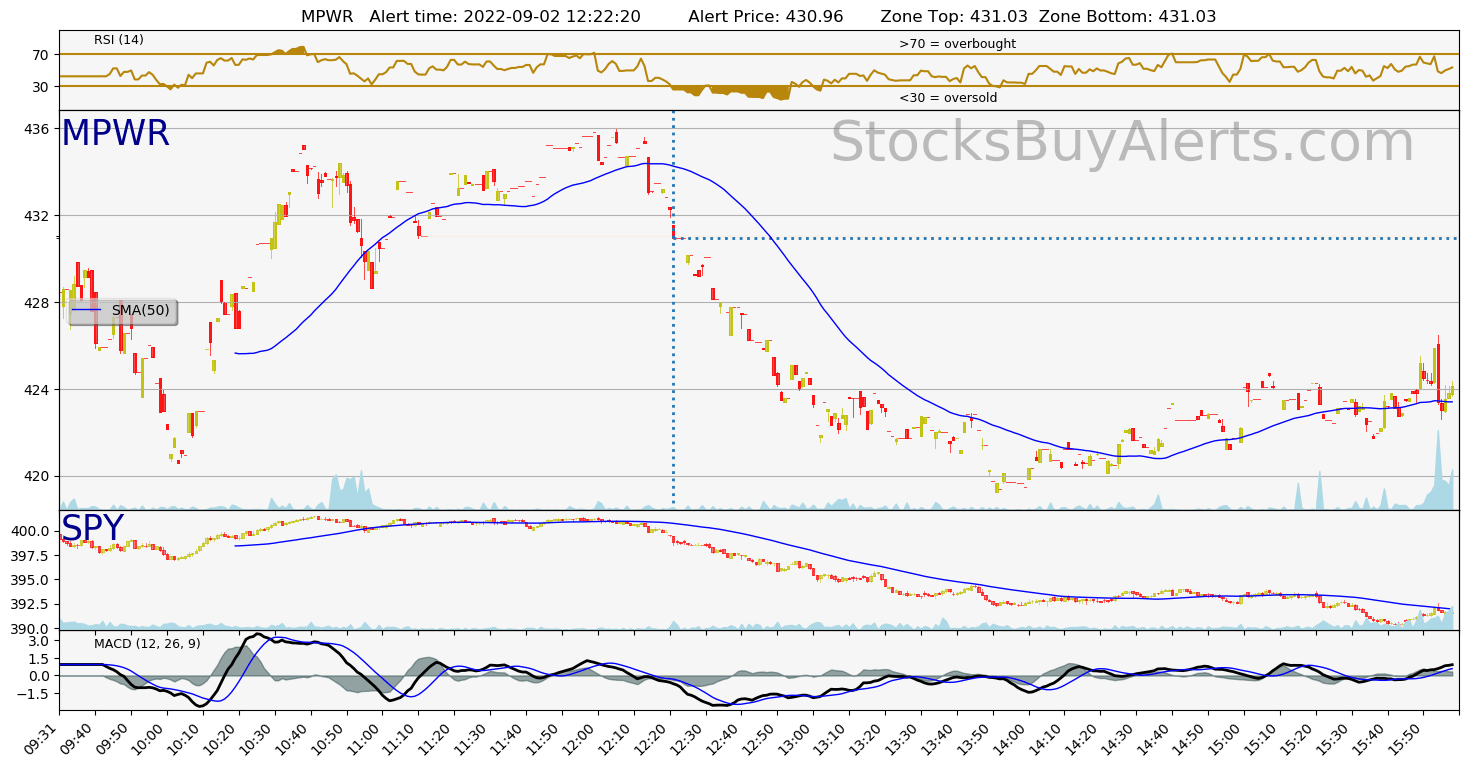Image resolution: width=1474 pixels, height=768 pixels.
Task: Click the SPY axis value 400.0
Action: pos(31,531)
